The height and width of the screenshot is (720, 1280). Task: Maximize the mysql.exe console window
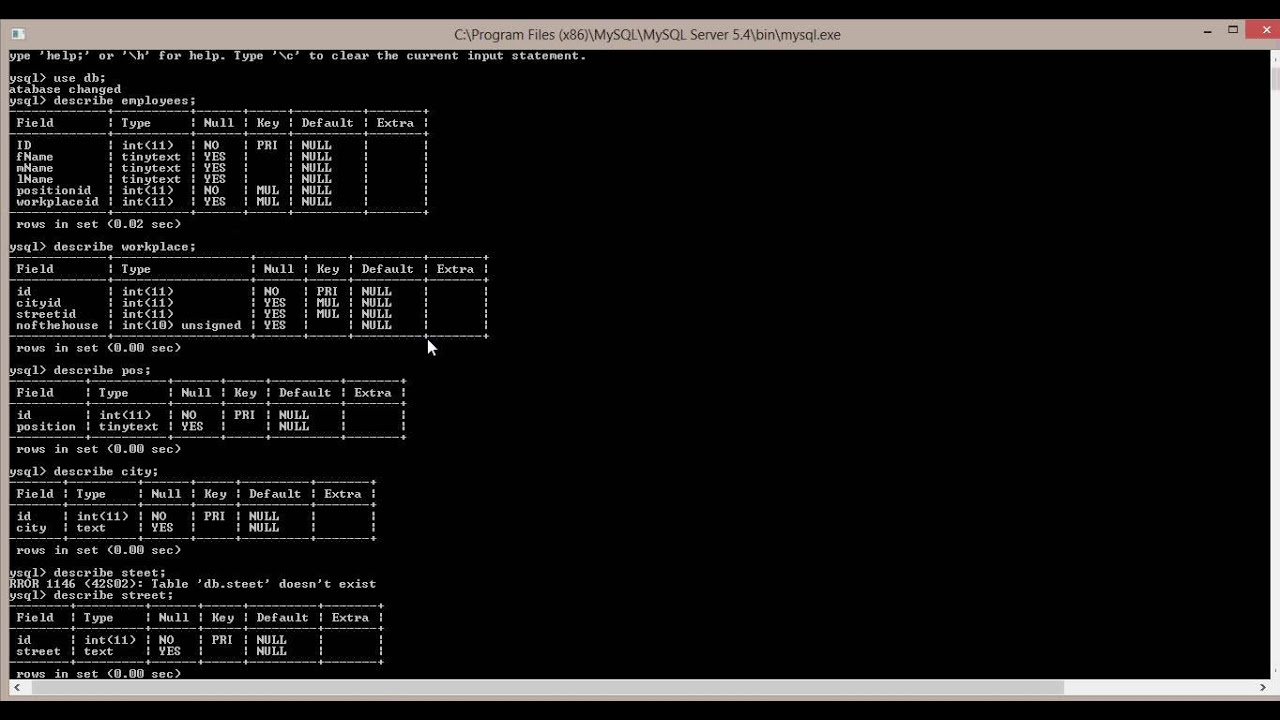pos(1233,31)
